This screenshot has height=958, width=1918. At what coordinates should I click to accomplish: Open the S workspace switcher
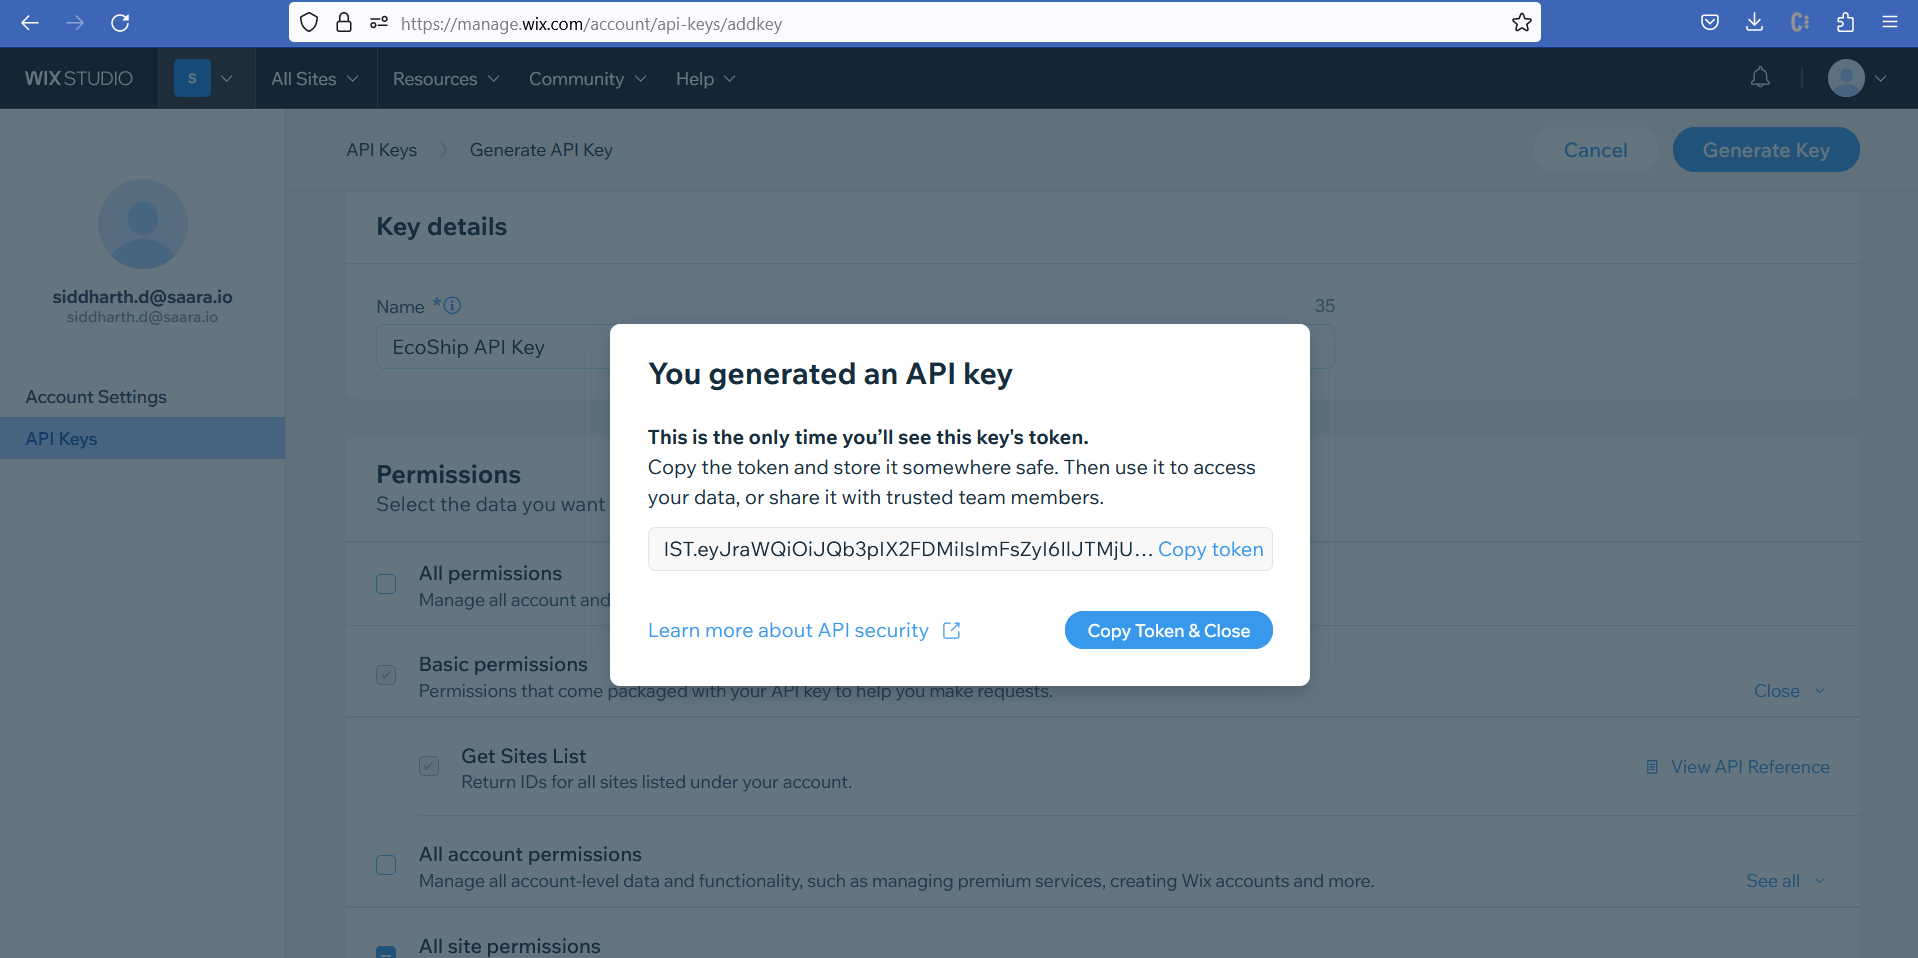(x=192, y=78)
